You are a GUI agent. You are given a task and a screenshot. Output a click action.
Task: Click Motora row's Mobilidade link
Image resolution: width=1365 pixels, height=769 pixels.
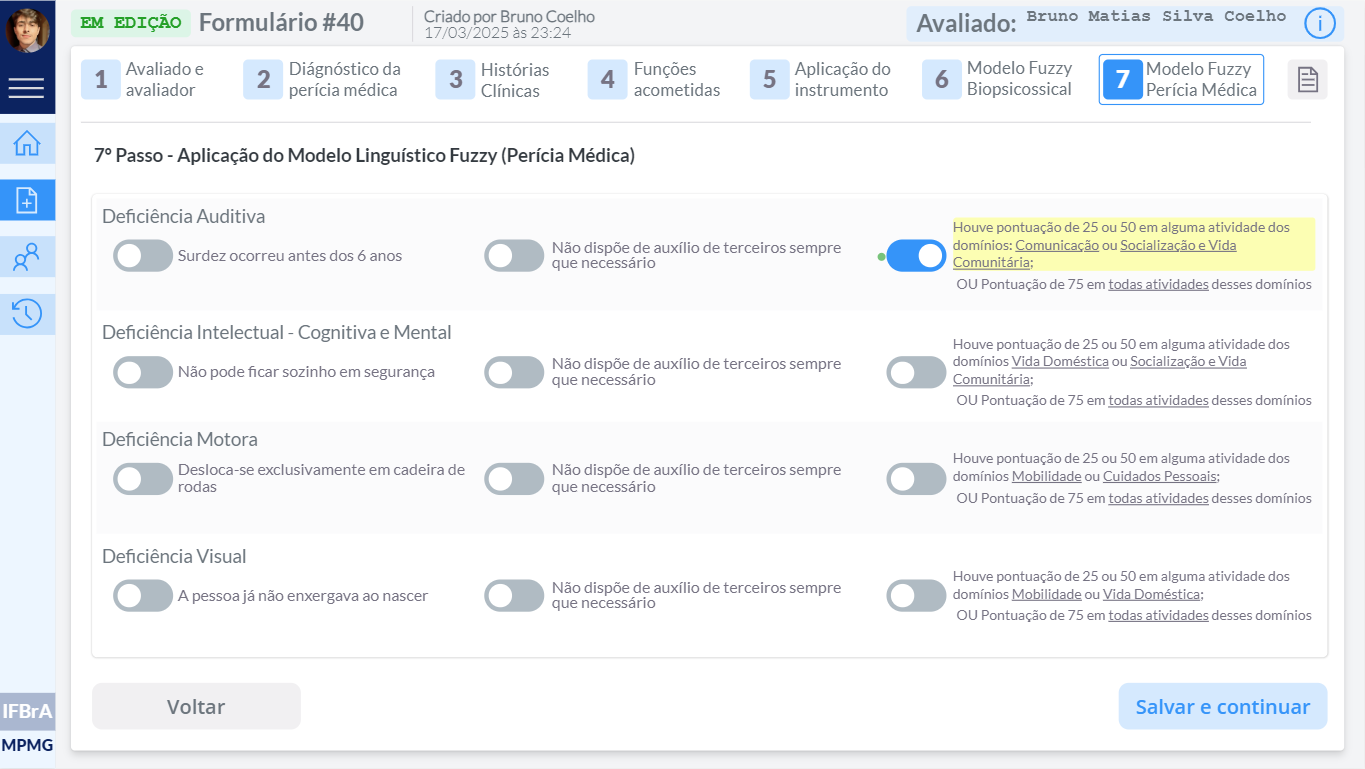click(x=1046, y=476)
